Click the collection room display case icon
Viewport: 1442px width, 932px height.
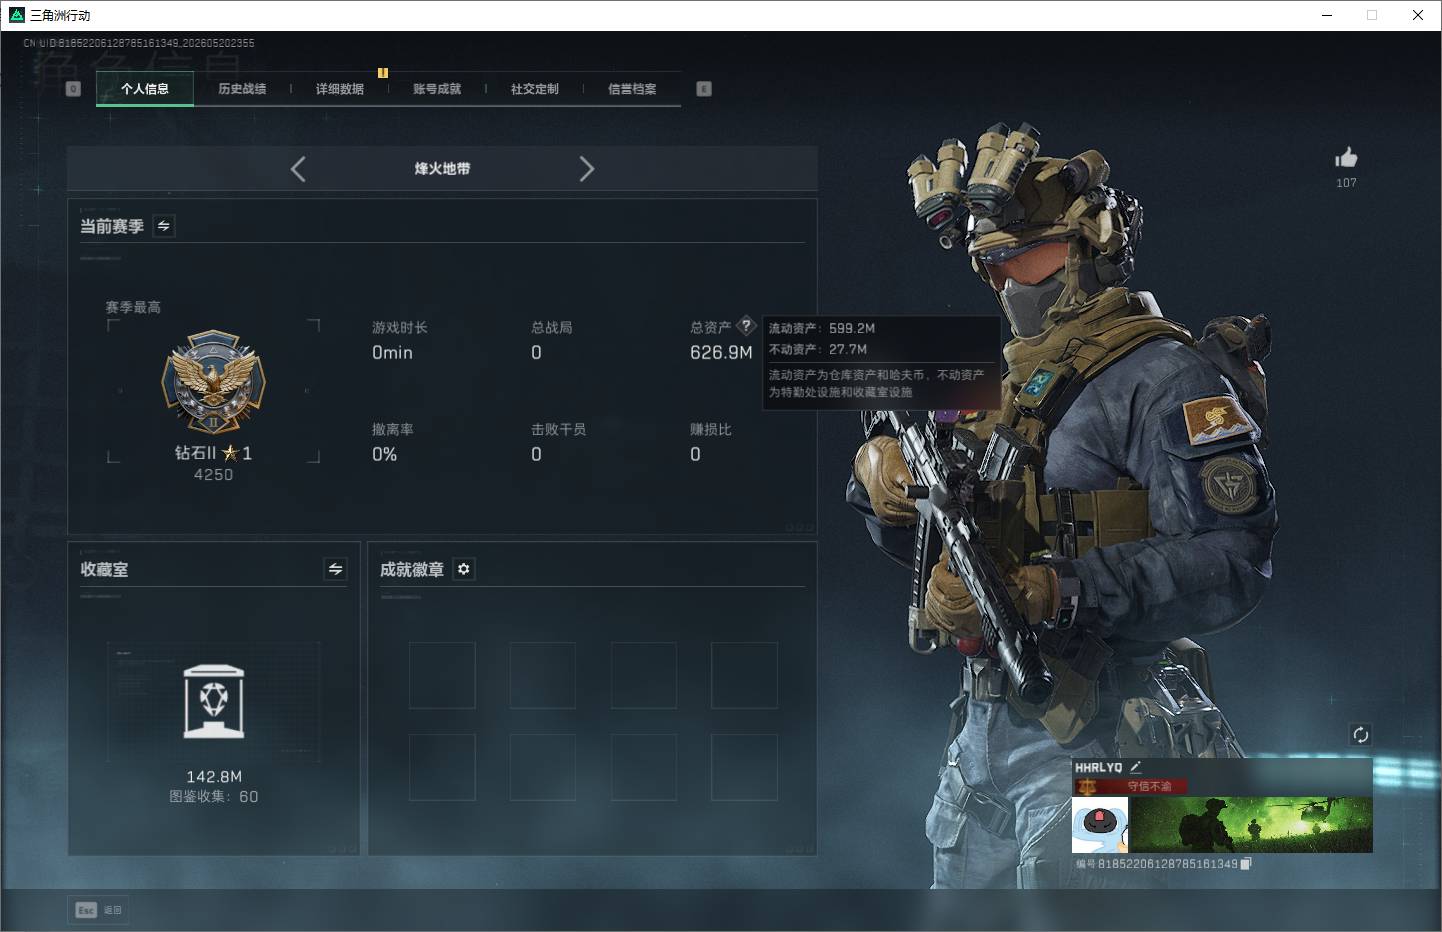click(x=214, y=702)
